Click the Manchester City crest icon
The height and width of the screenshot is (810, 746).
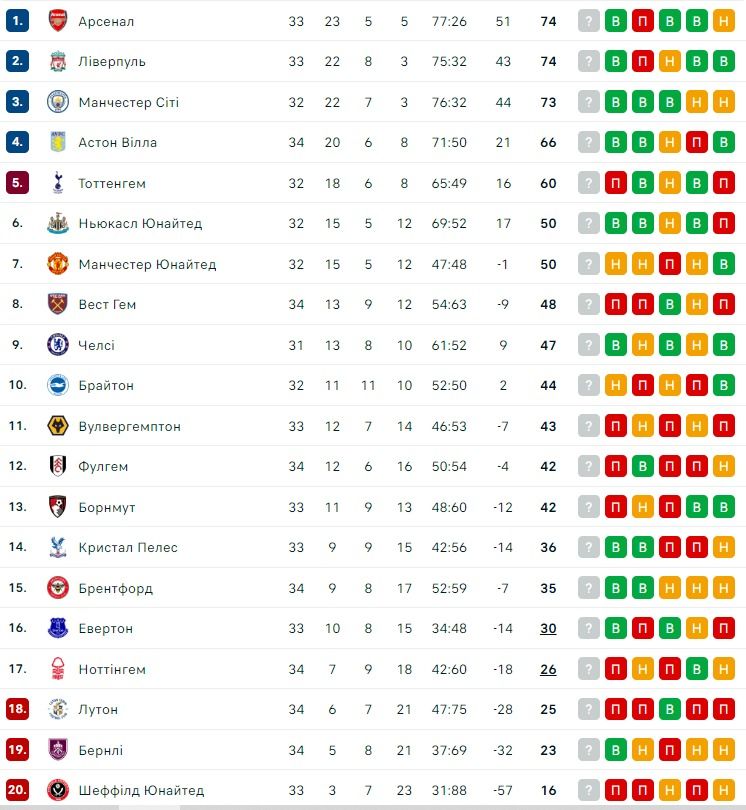tap(57, 102)
